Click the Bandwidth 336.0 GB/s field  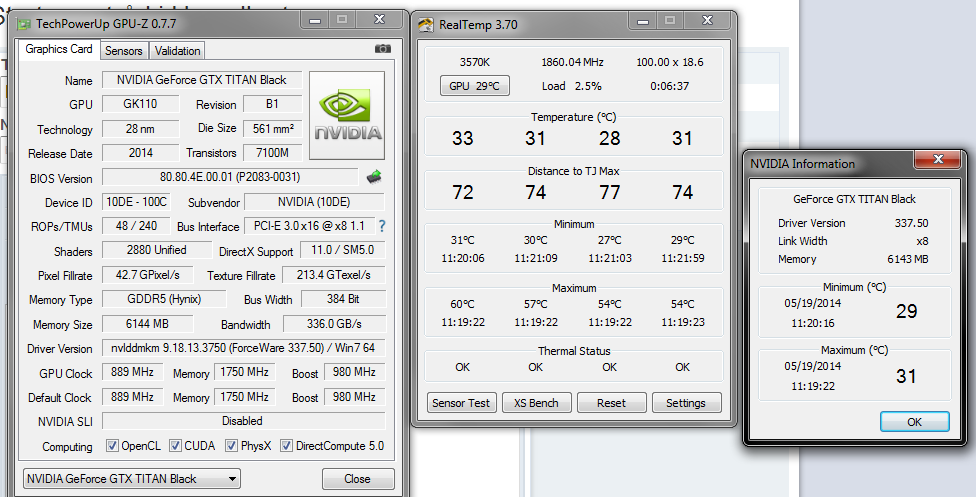(334, 323)
